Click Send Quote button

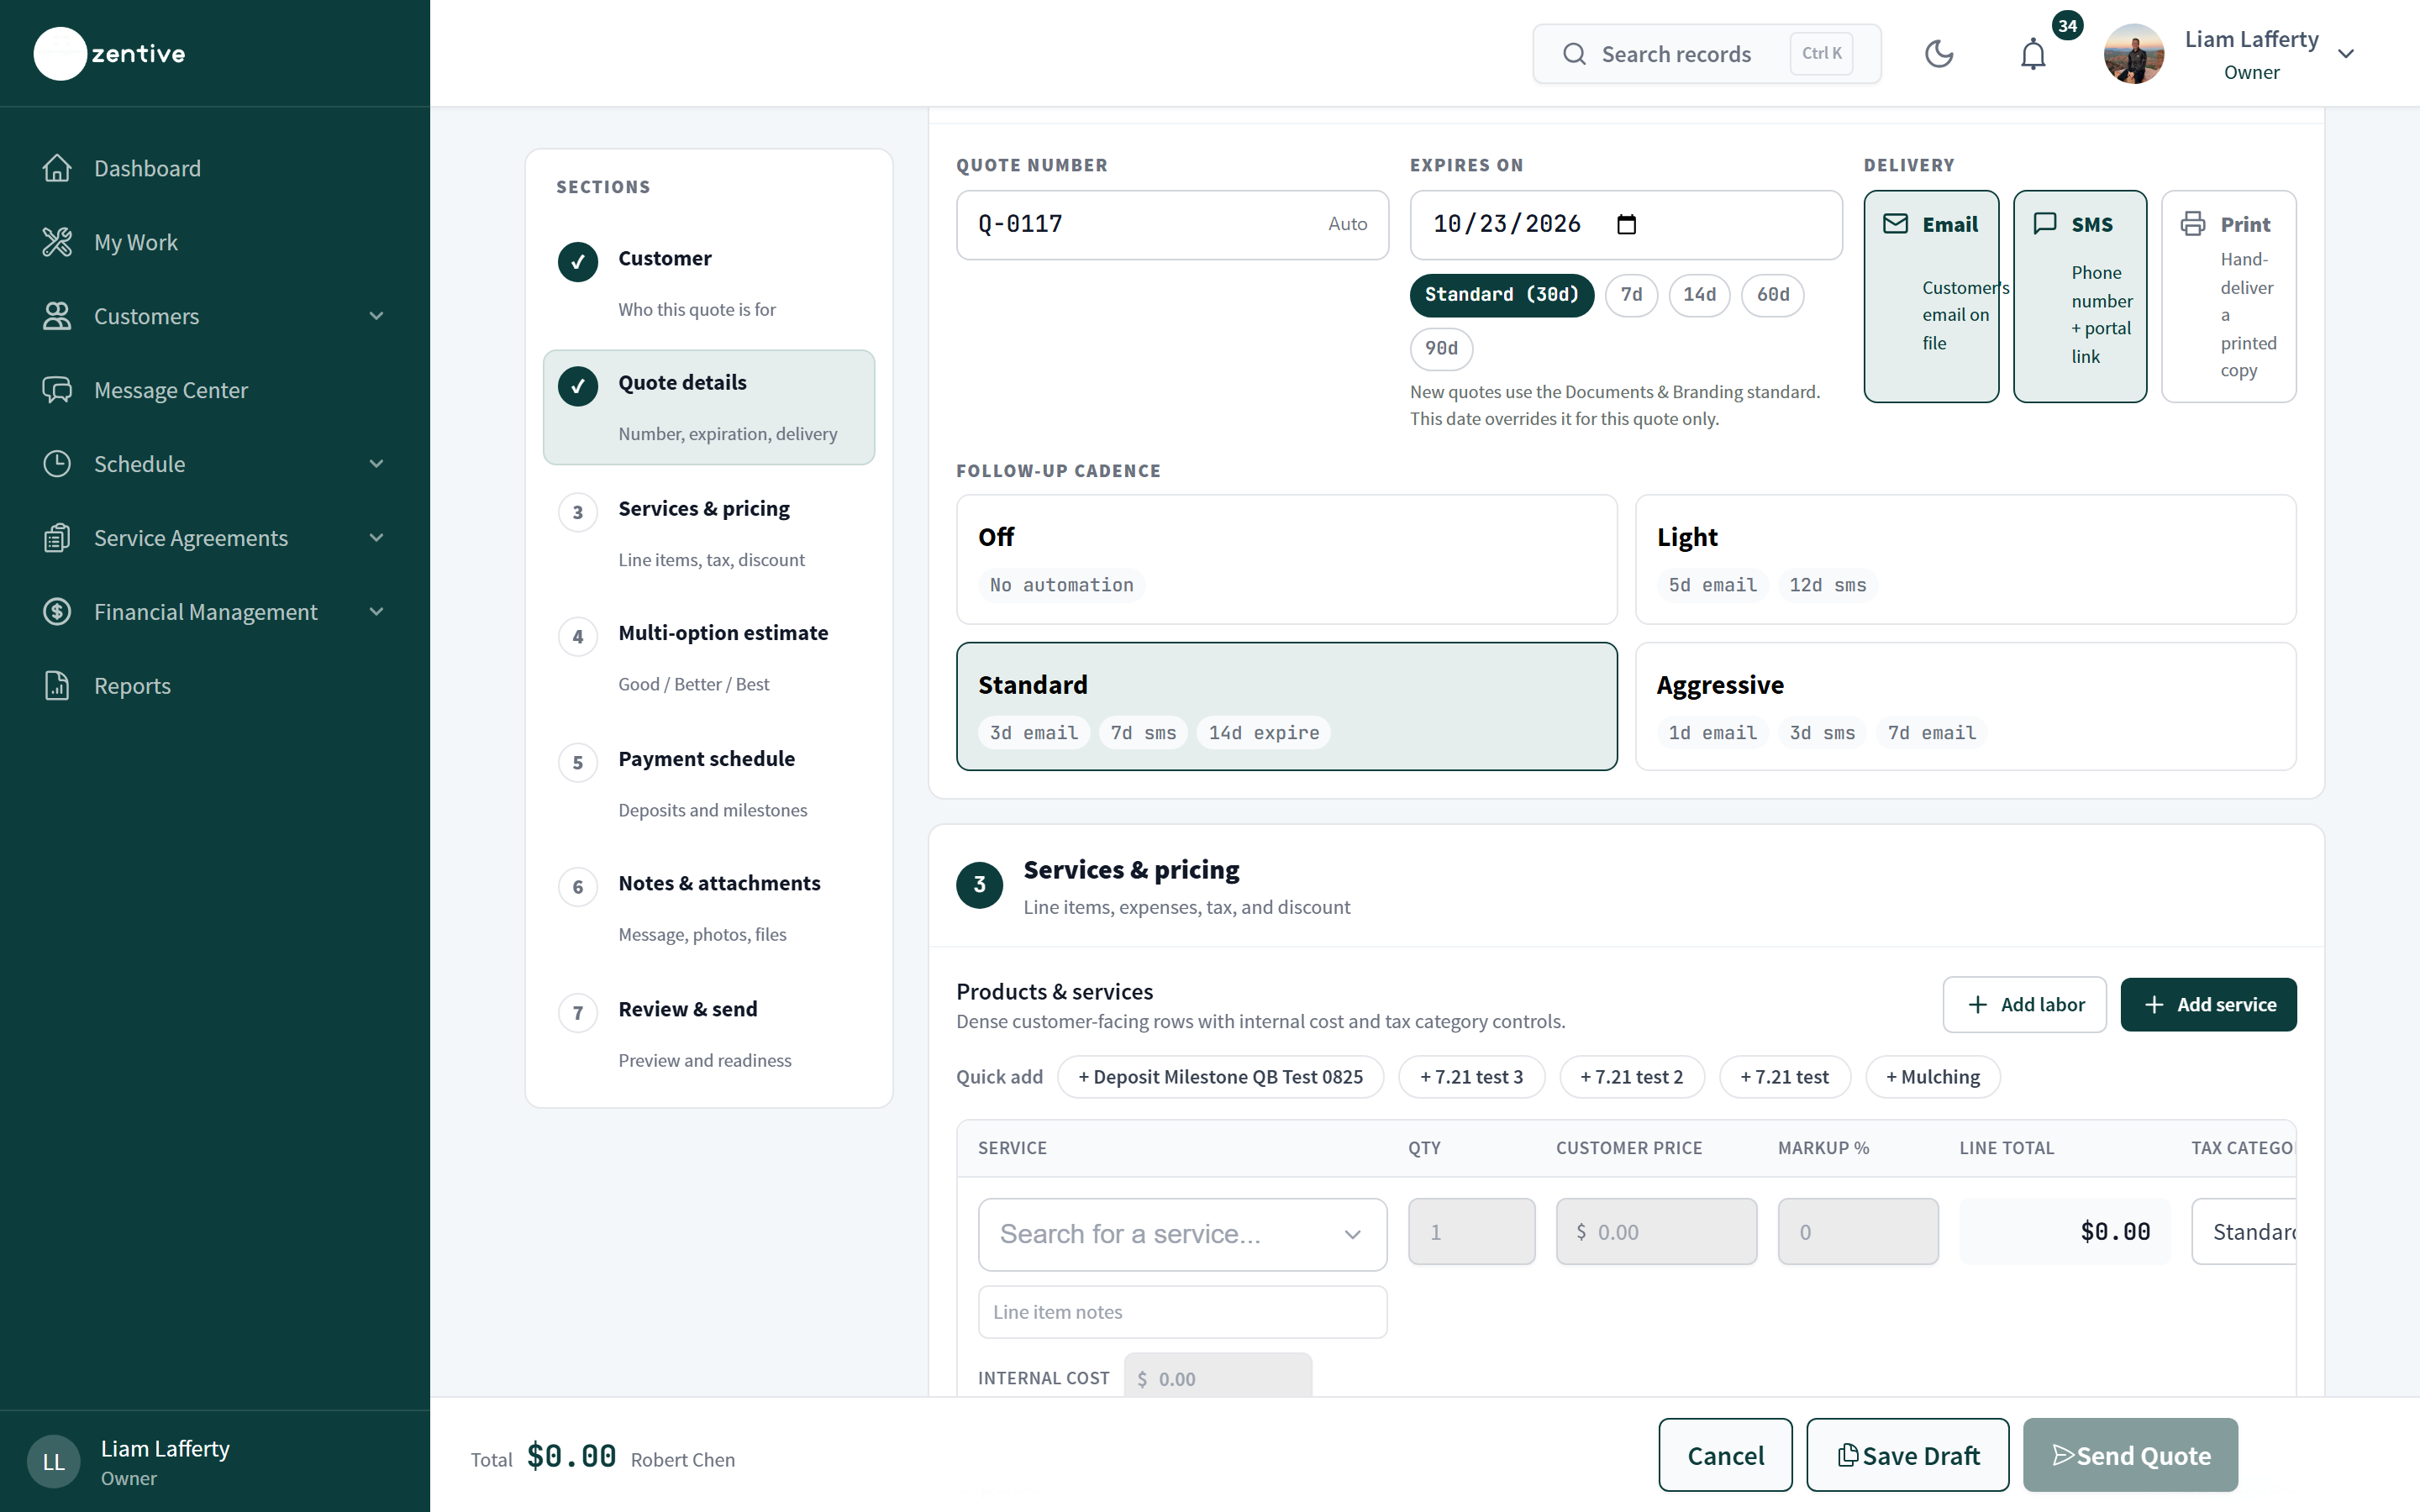[x=2130, y=1455]
